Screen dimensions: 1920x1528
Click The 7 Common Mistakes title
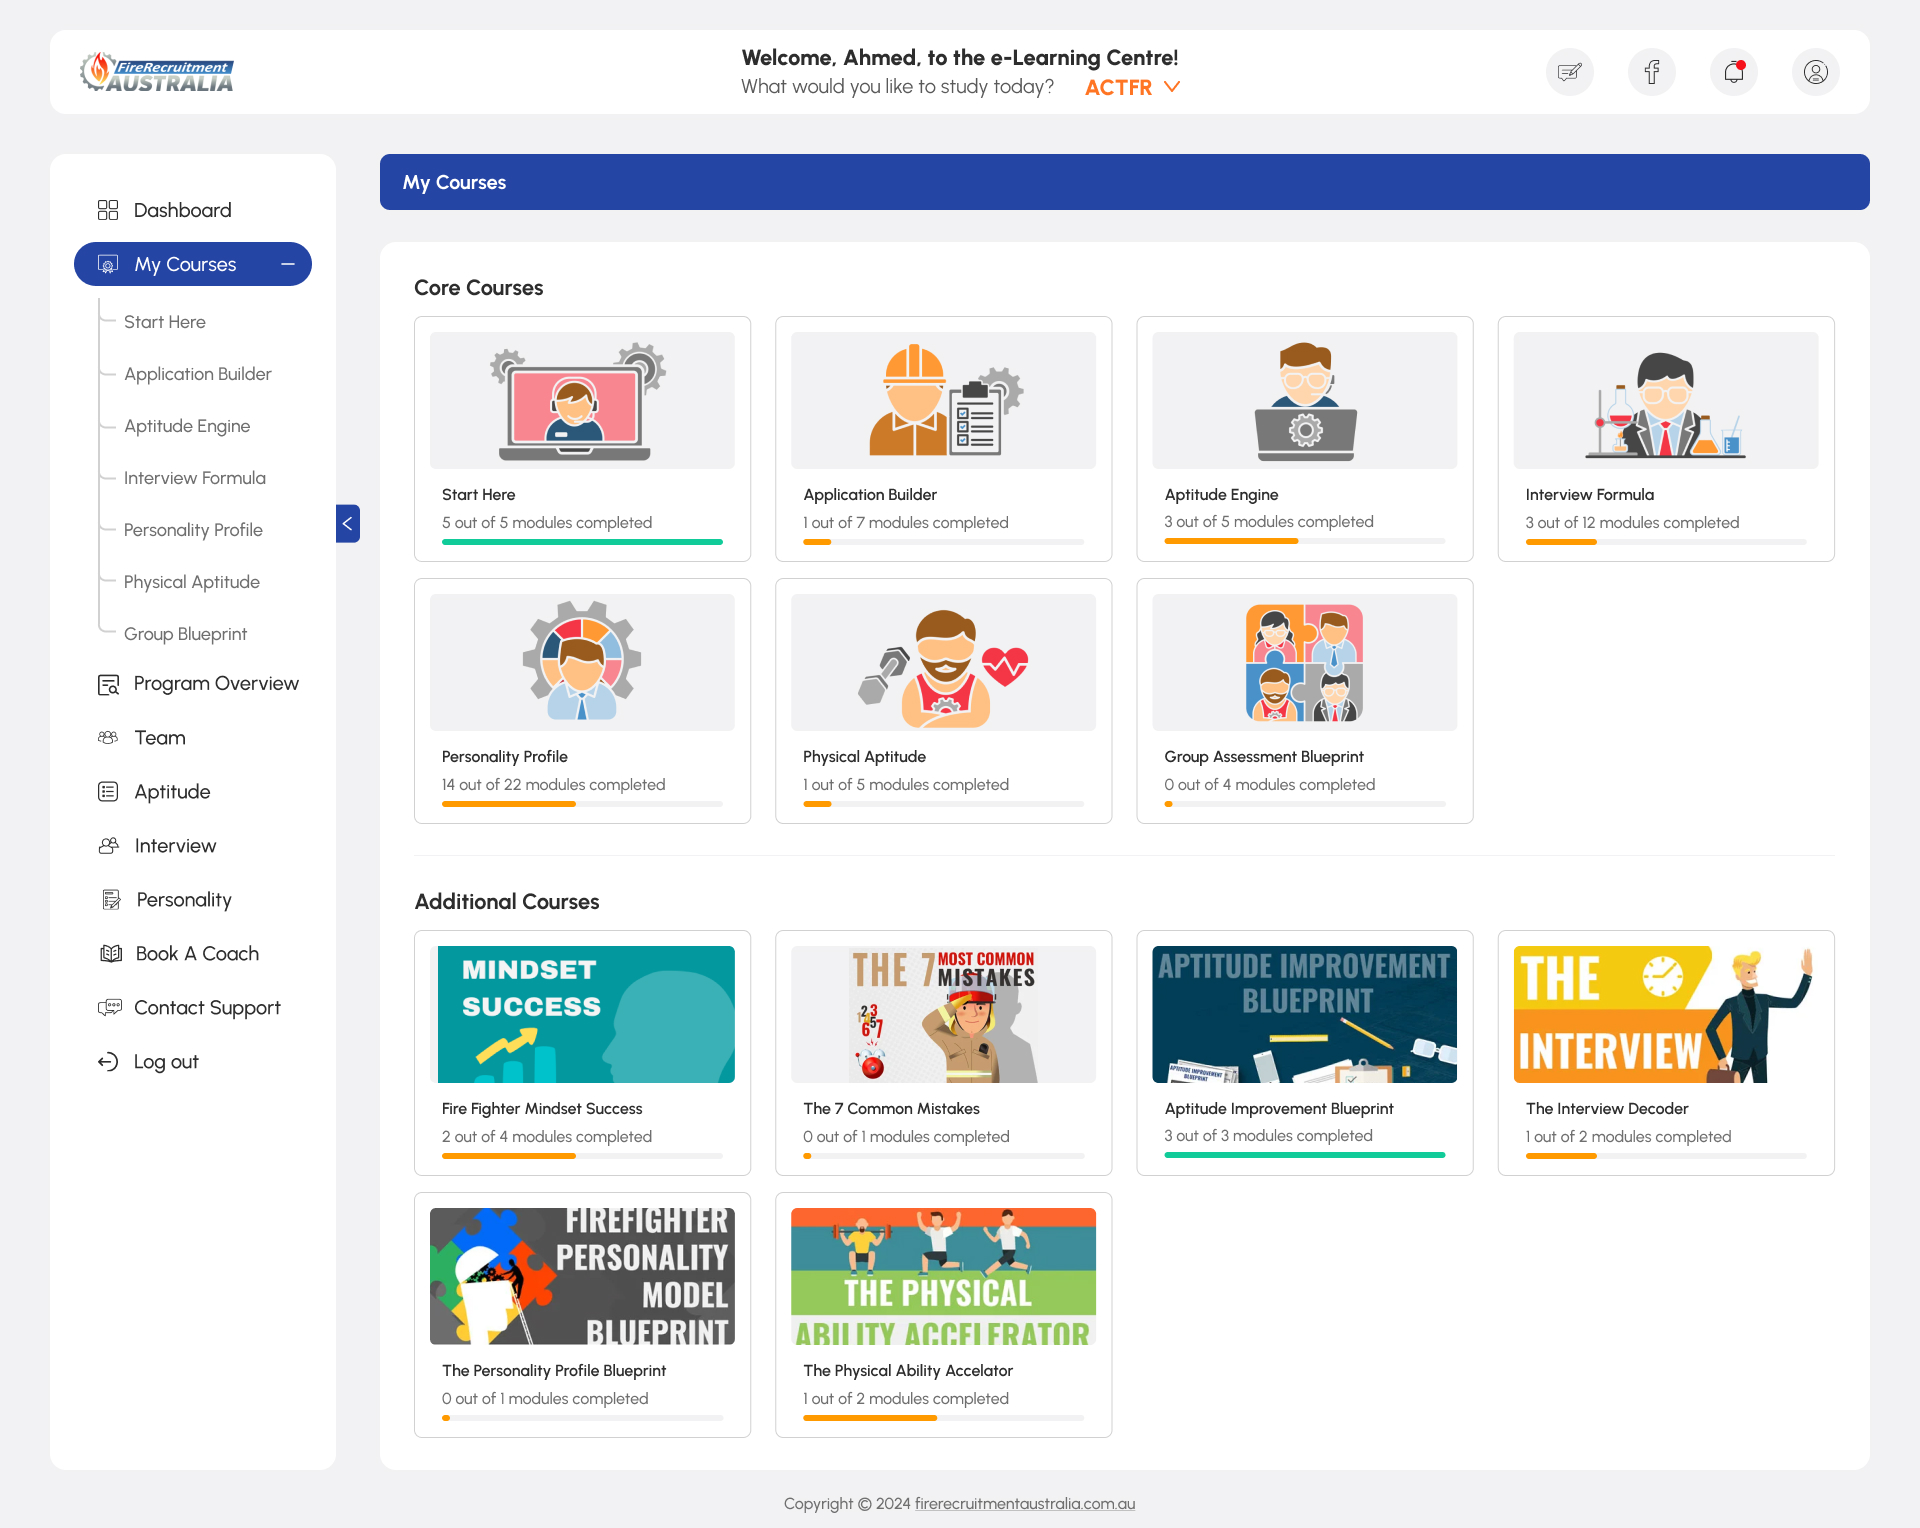click(x=891, y=1108)
